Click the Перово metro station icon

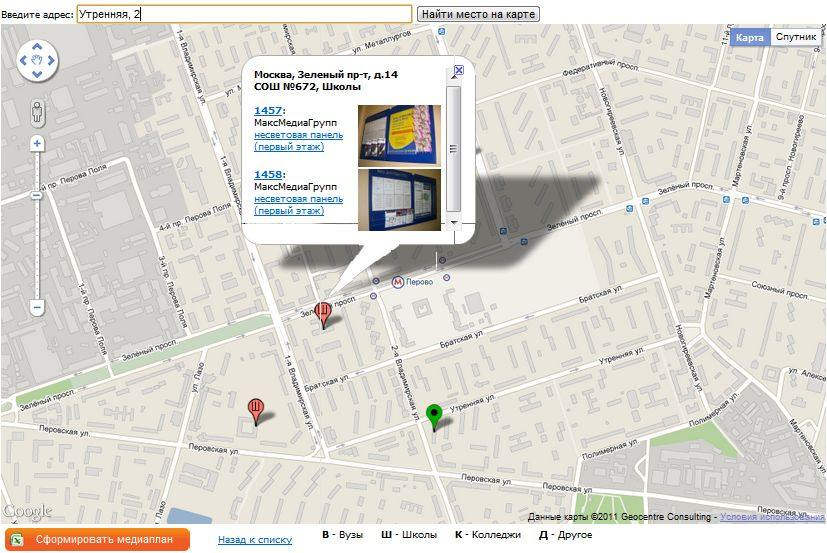point(397,282)
